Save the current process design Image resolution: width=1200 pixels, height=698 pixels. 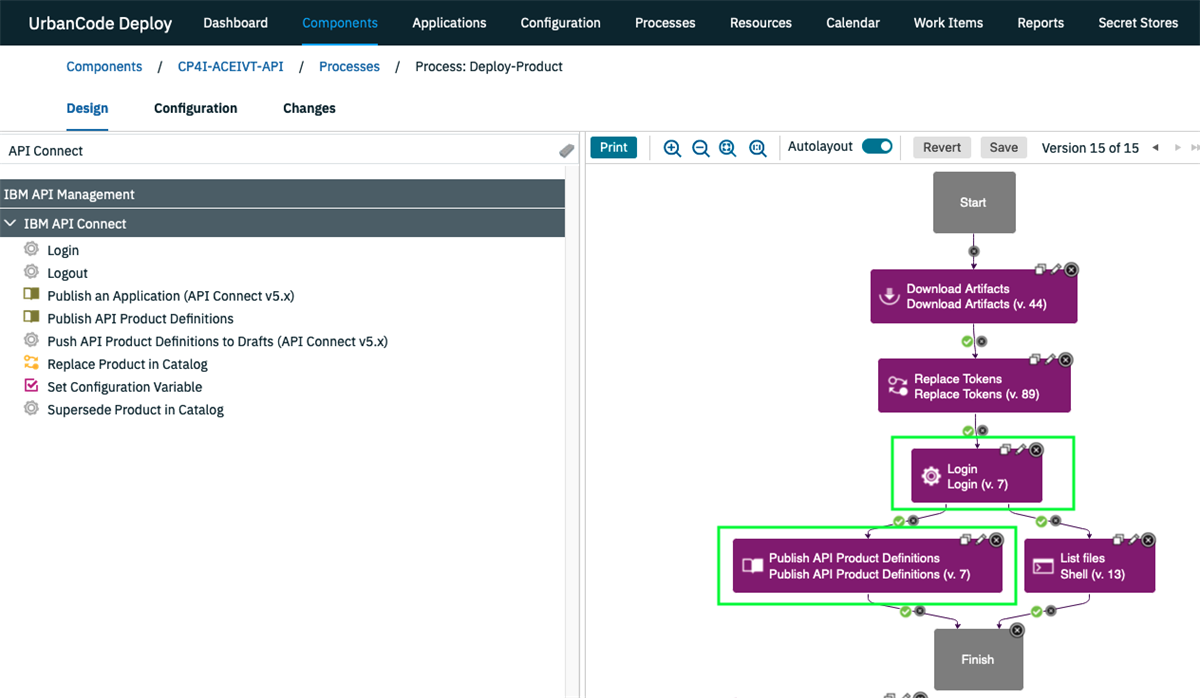[x=1003, y=146]
